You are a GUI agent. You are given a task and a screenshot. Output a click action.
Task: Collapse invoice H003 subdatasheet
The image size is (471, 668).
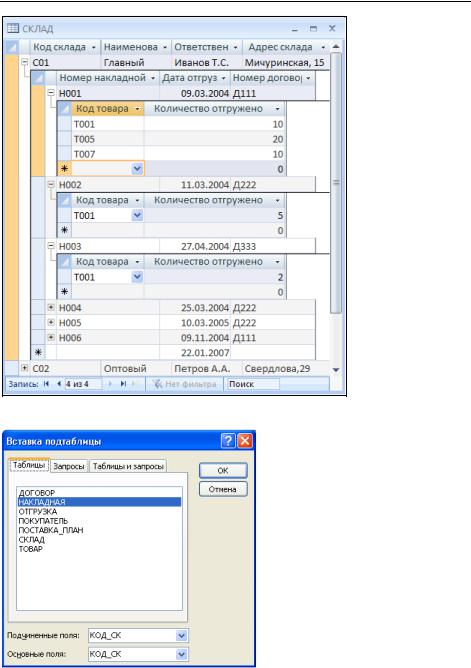click(x=51, y=246)
